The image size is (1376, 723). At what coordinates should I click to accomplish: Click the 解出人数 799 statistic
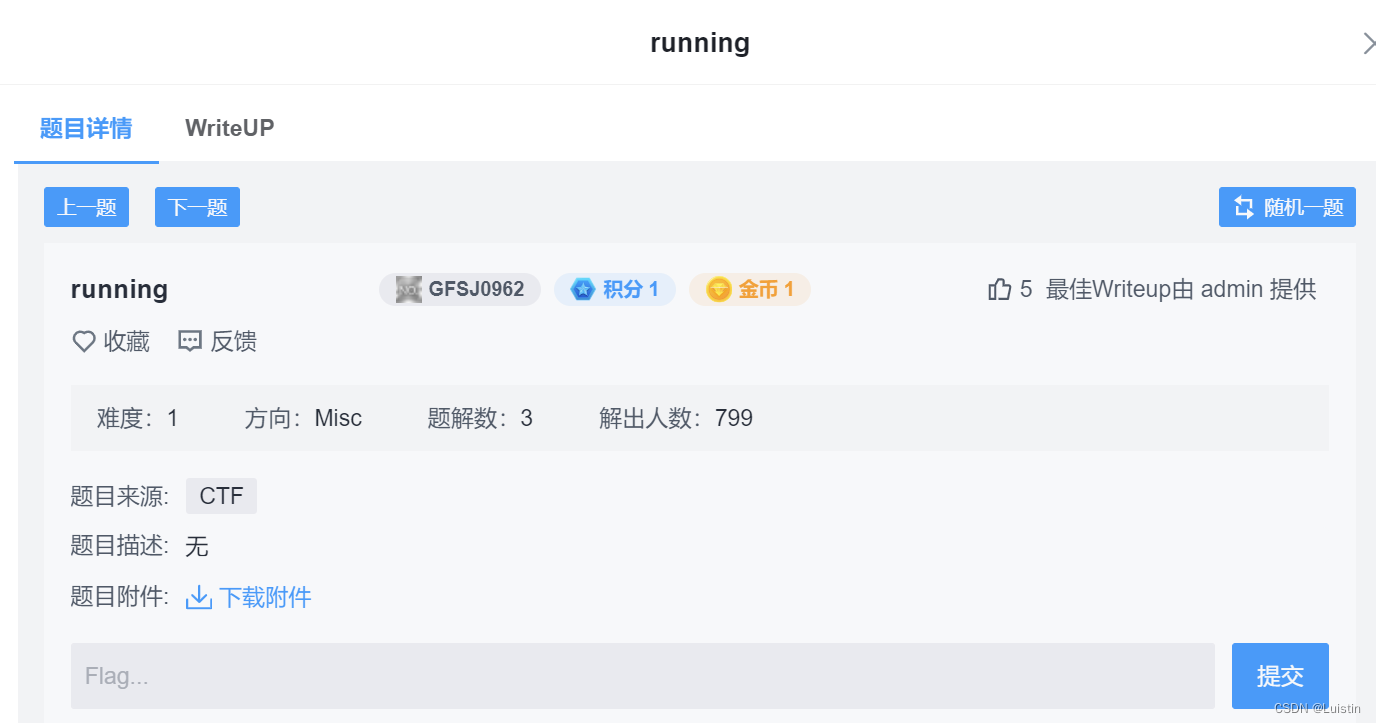[x=676, y=418]
